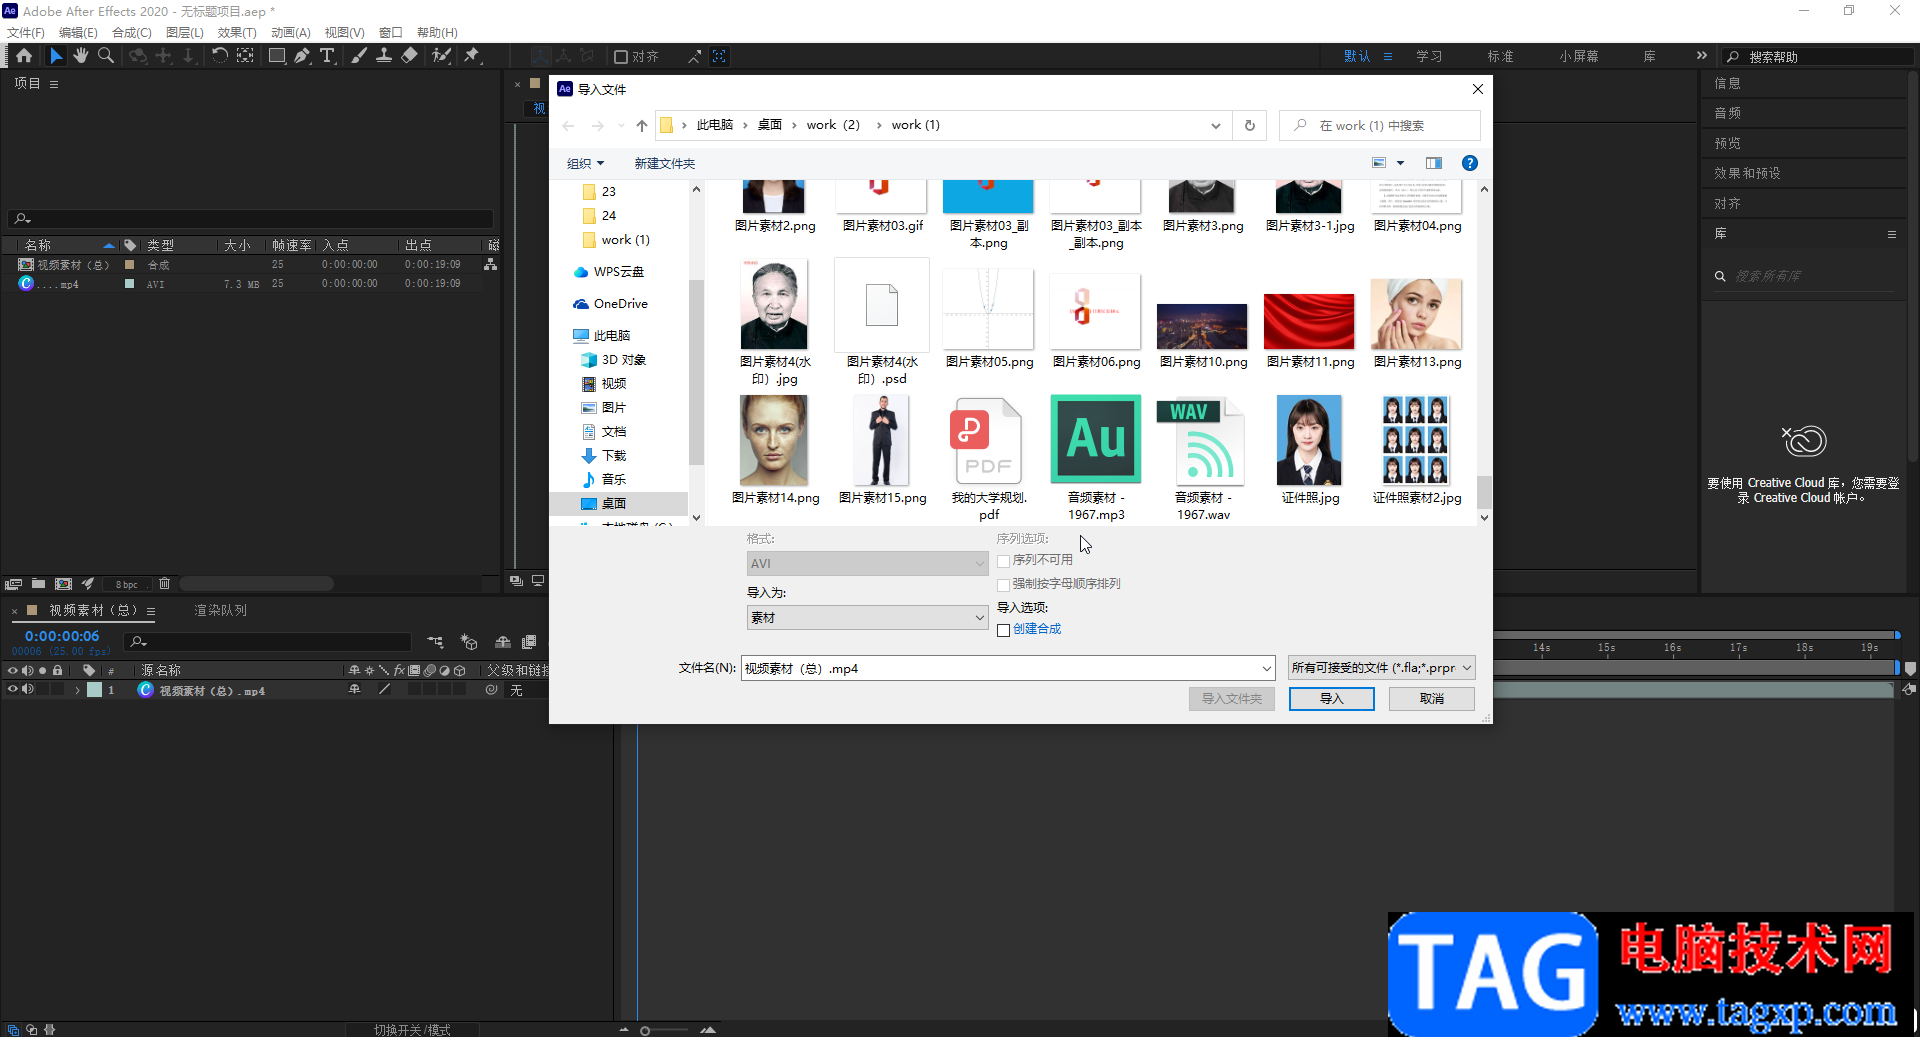Select the Pen tool
This screenshot has height=1037, width=1920.
coord(302,56)
